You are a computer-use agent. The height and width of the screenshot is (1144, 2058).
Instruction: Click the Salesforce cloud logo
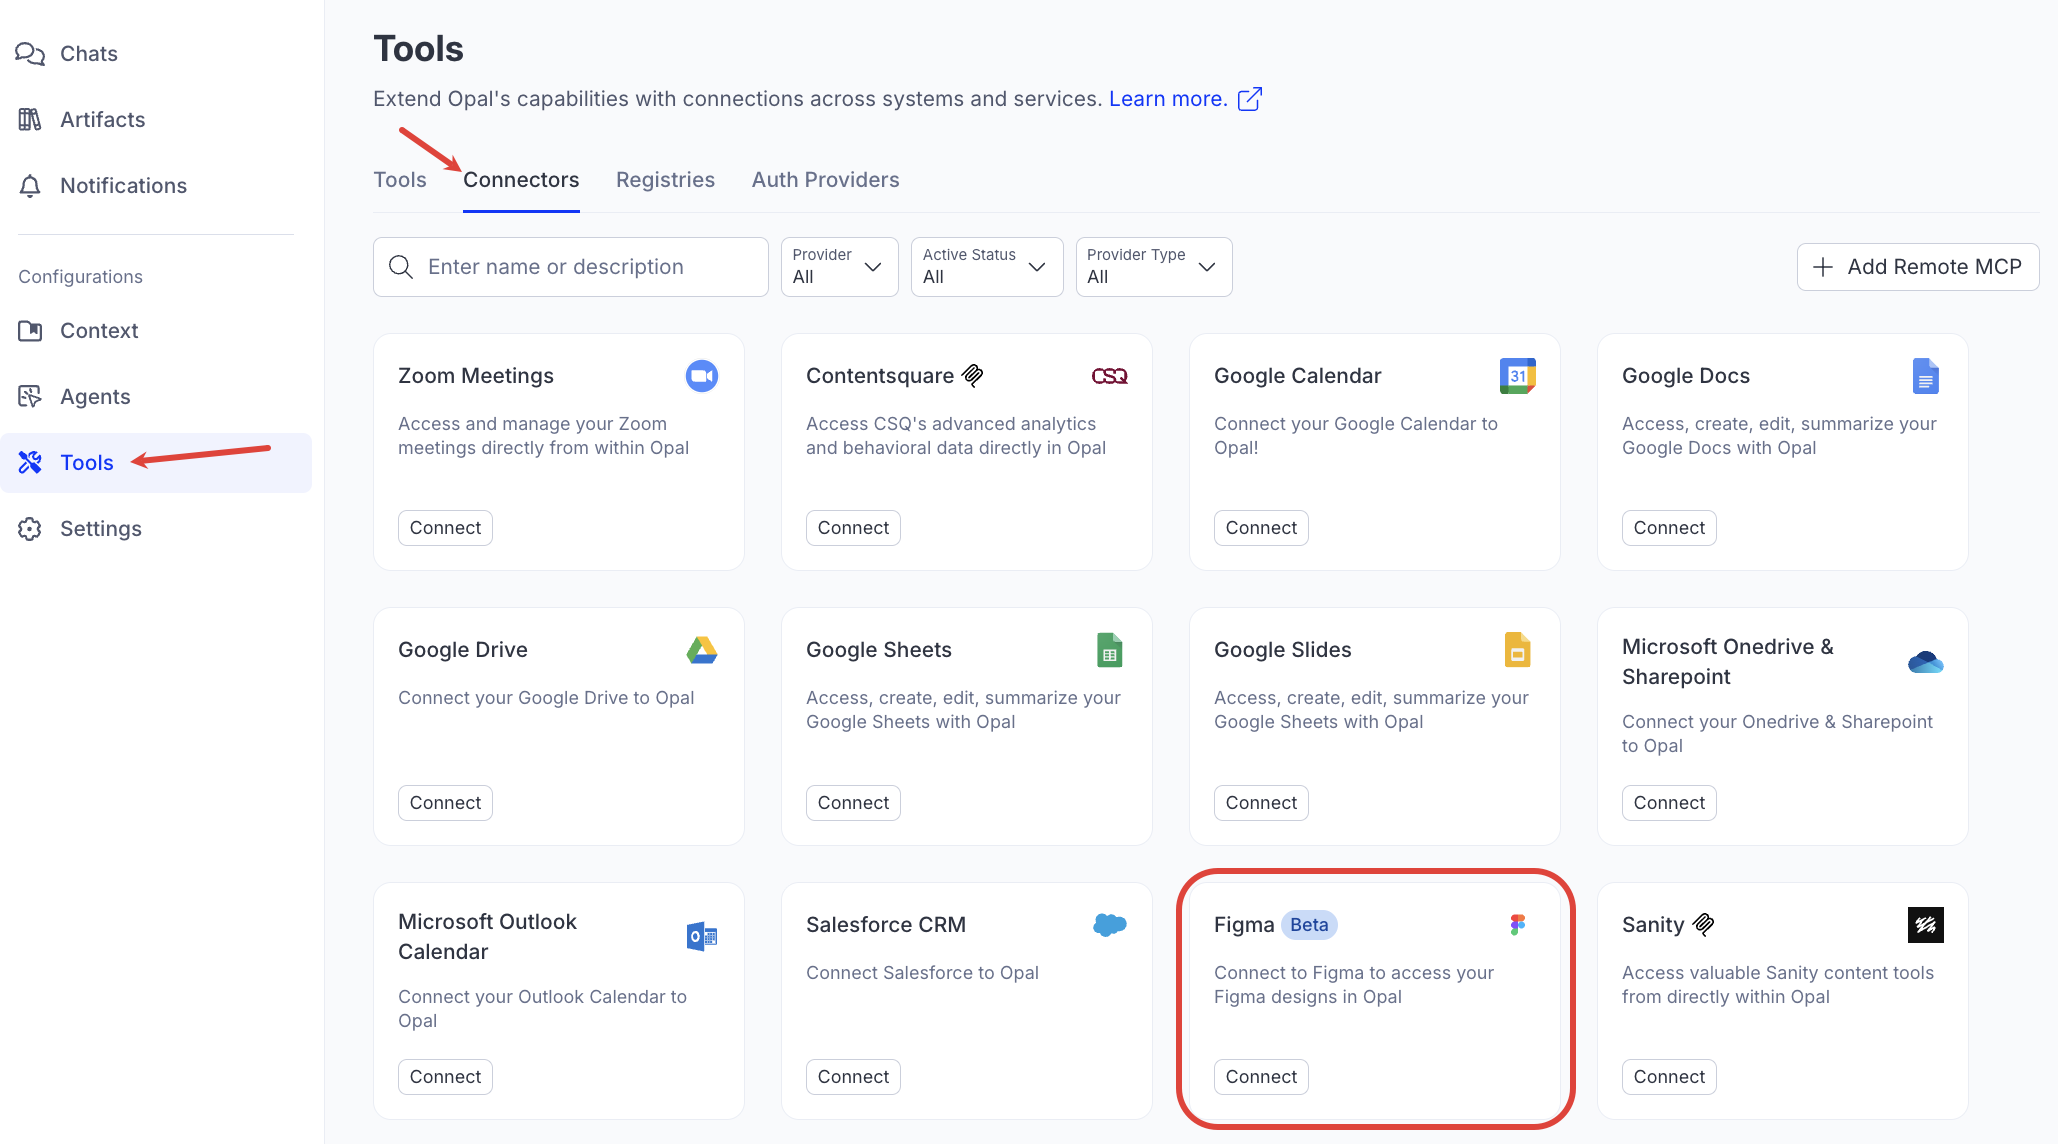pyautogui.click(x=1110, y=925)
